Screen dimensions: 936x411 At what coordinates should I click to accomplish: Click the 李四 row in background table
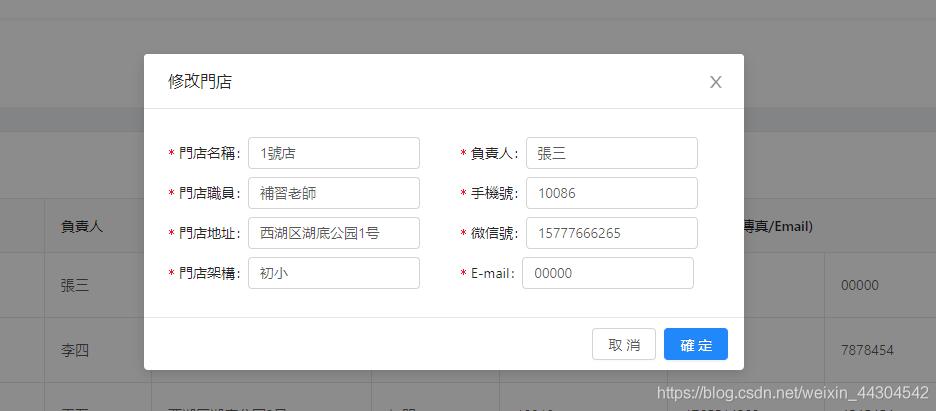[75, 351]
